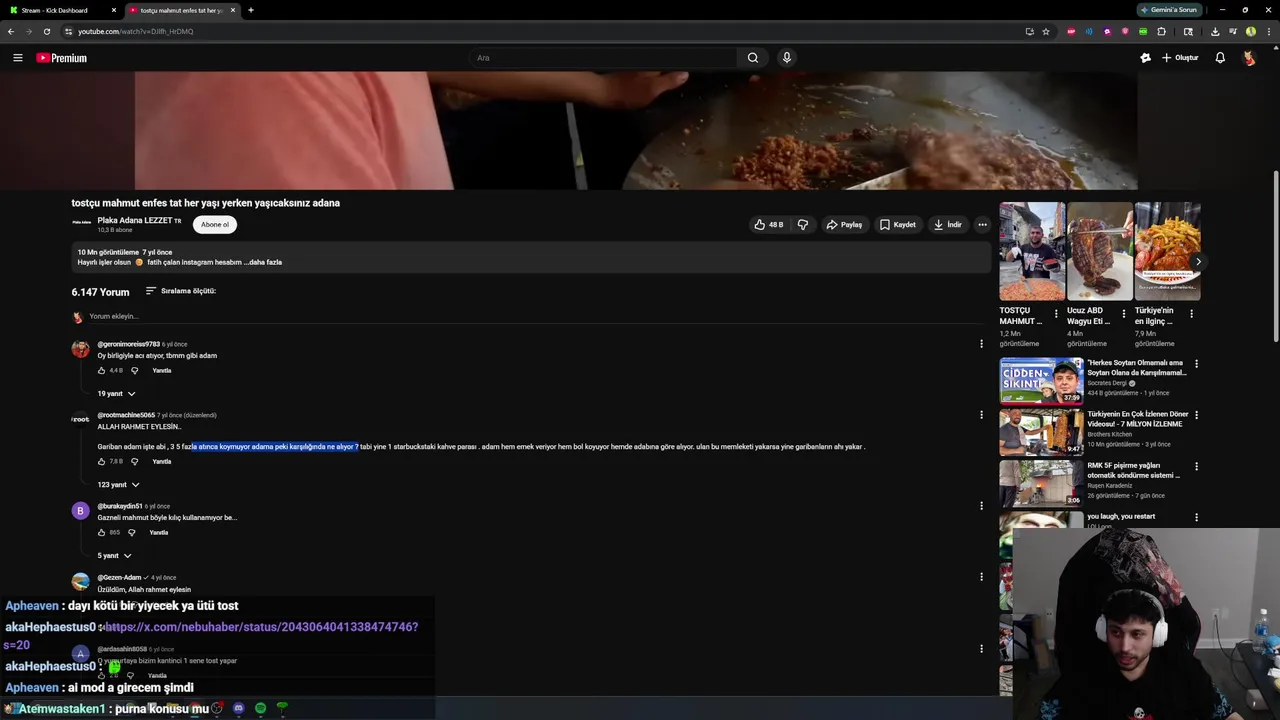Viewport: 1280px width, 720px height.
Task: Open menu for Brothers Kitchen video
Action: [x=1196, y=415]
